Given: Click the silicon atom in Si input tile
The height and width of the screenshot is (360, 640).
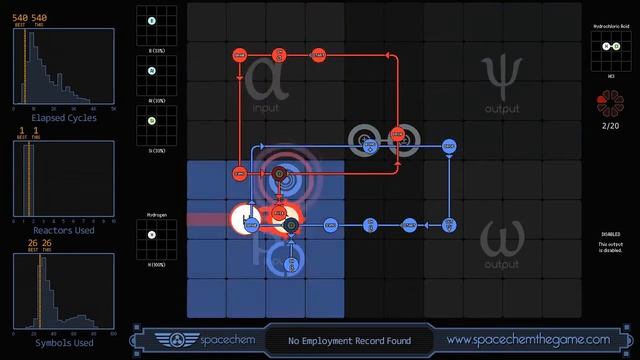Looking at the screenshot, I should pyautogui.click(x=151, y=121).
